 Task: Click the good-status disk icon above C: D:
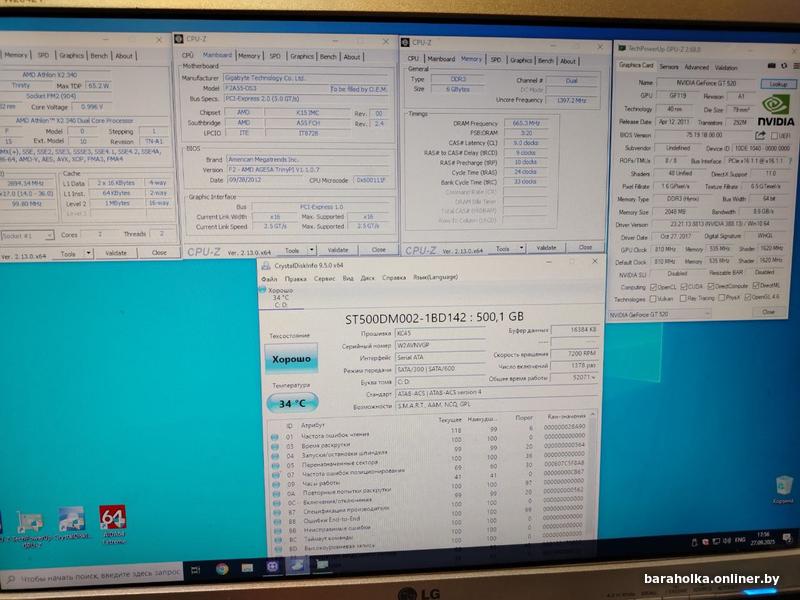click(262, 289)
